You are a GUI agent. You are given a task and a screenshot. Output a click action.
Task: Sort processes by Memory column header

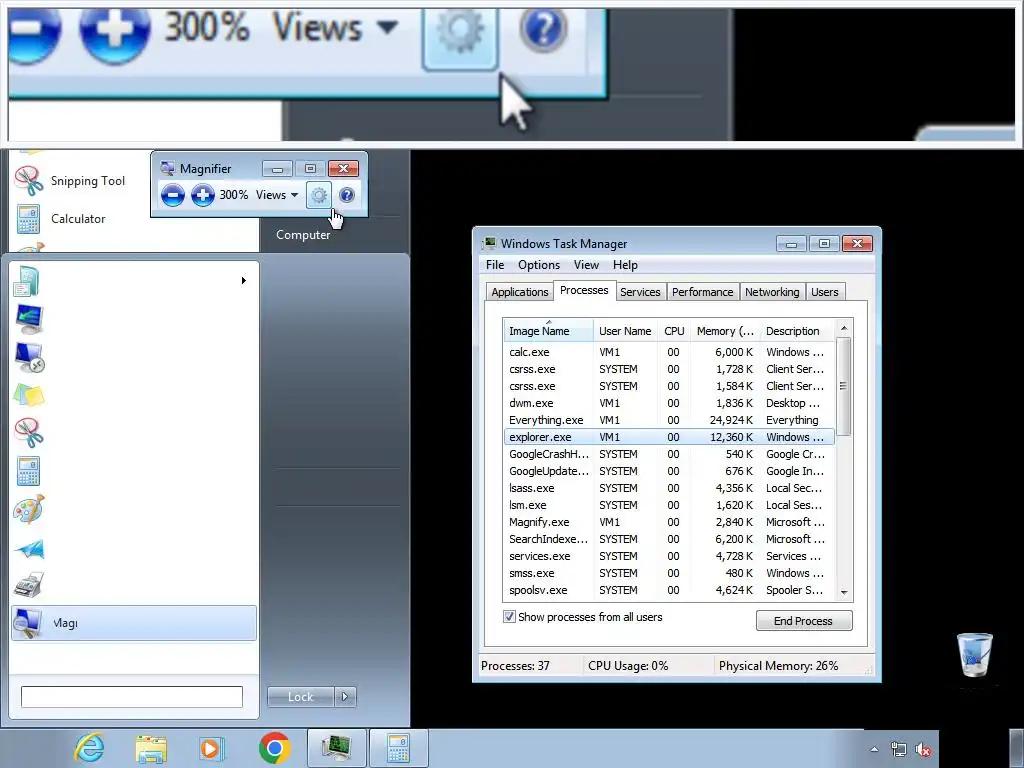click(725, 330)
